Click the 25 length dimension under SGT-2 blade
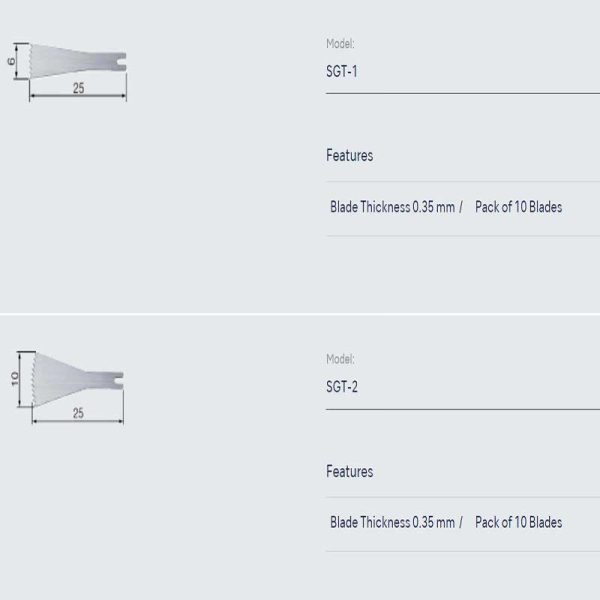600x600 pixels. coord(78,412)
